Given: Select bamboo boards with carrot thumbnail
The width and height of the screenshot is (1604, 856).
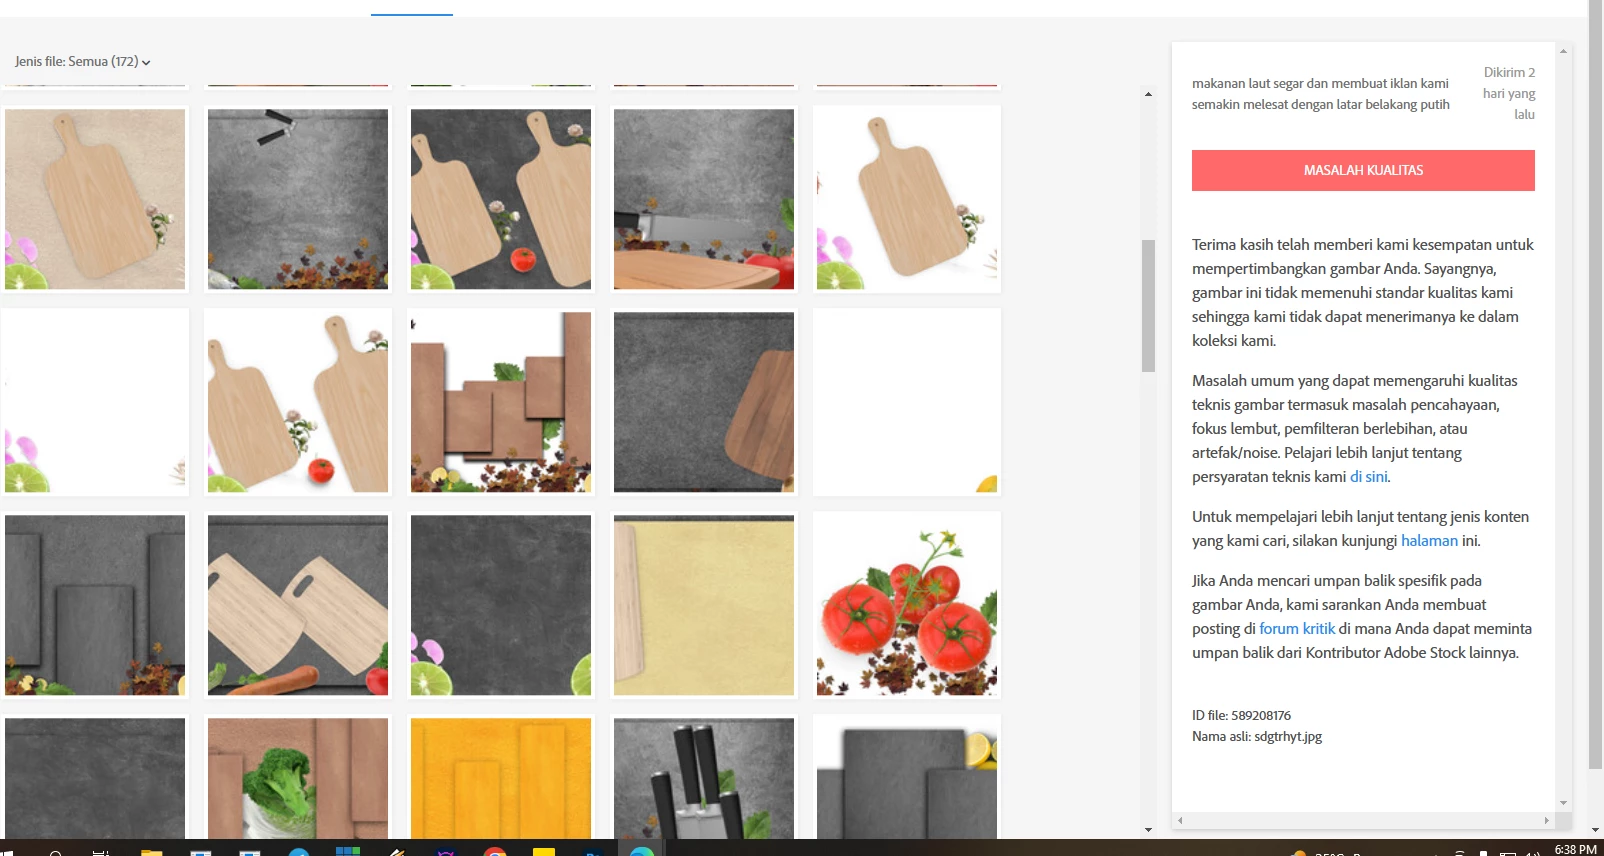Looking at the screenshot, I should click(298, 605).
